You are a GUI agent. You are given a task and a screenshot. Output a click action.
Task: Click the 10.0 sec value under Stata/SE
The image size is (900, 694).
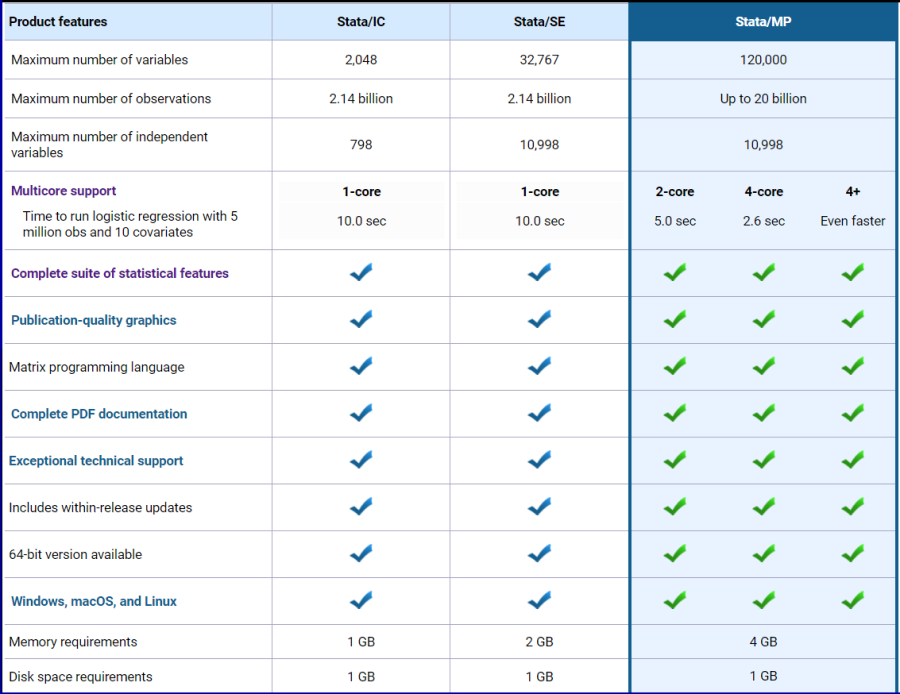pyautogui.click(x=540, y=221)
